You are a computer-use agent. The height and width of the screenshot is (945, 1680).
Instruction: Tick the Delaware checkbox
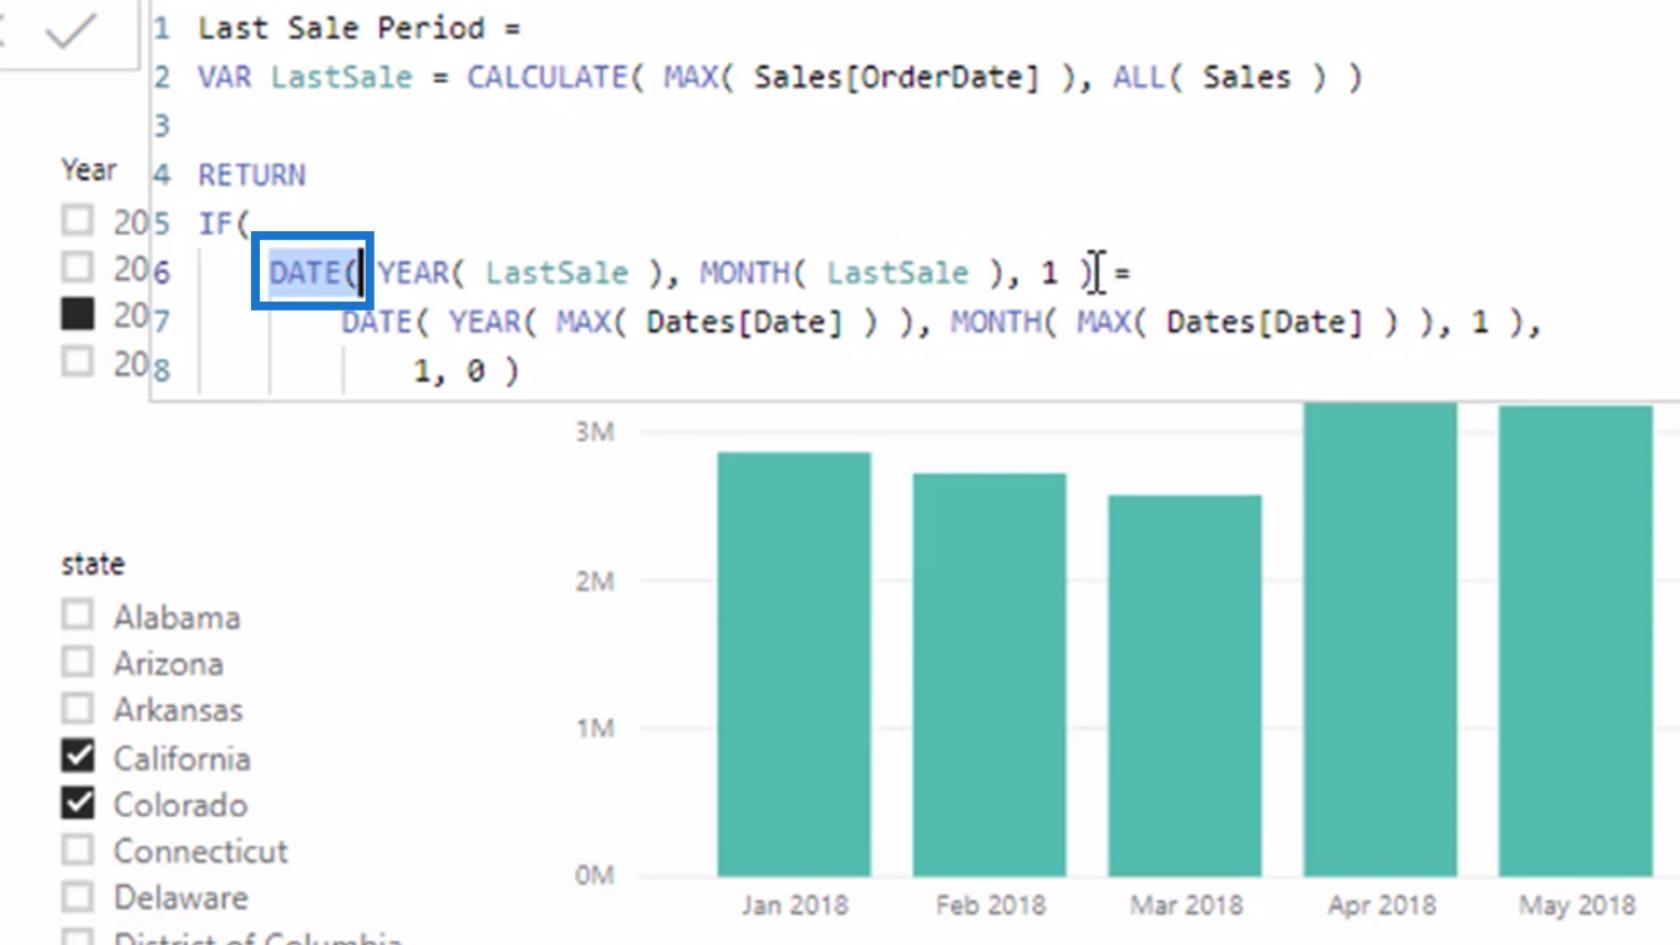(x=78, y=896)
